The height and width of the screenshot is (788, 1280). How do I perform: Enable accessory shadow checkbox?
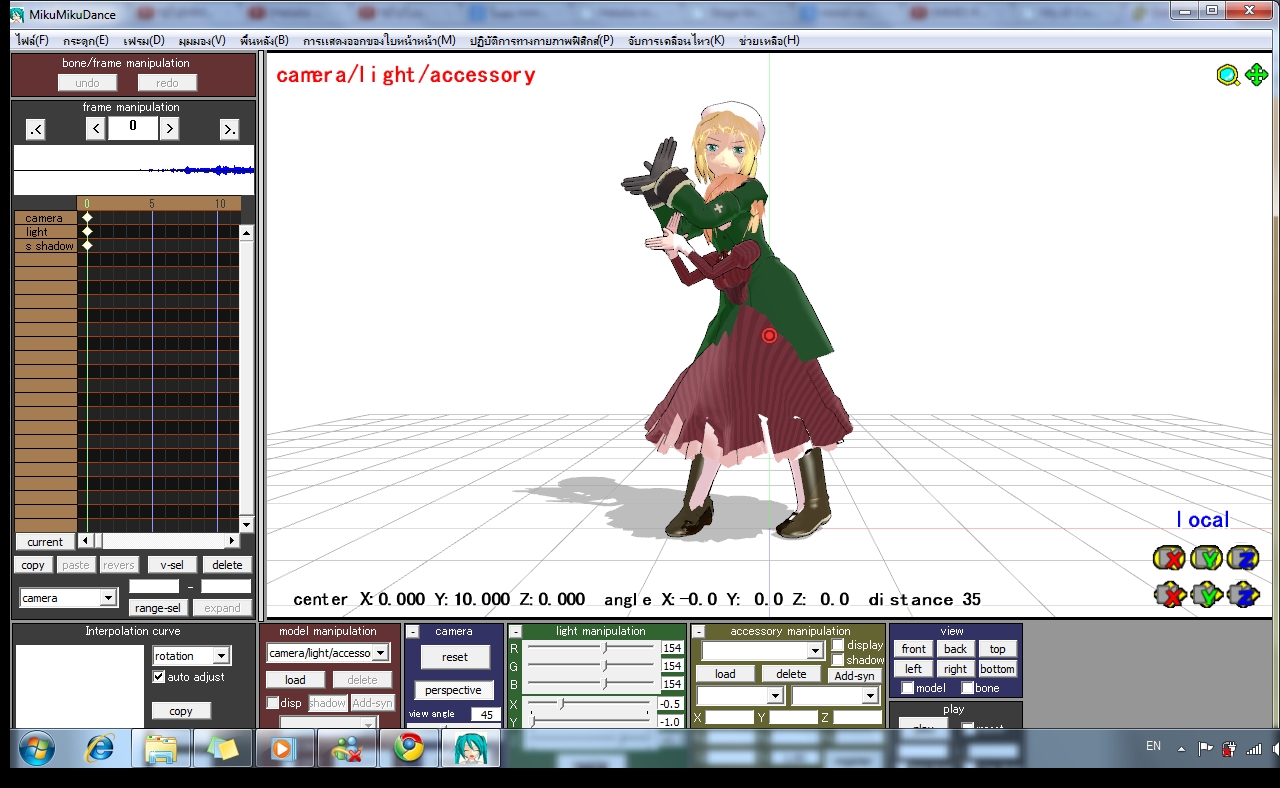(838, 660)
